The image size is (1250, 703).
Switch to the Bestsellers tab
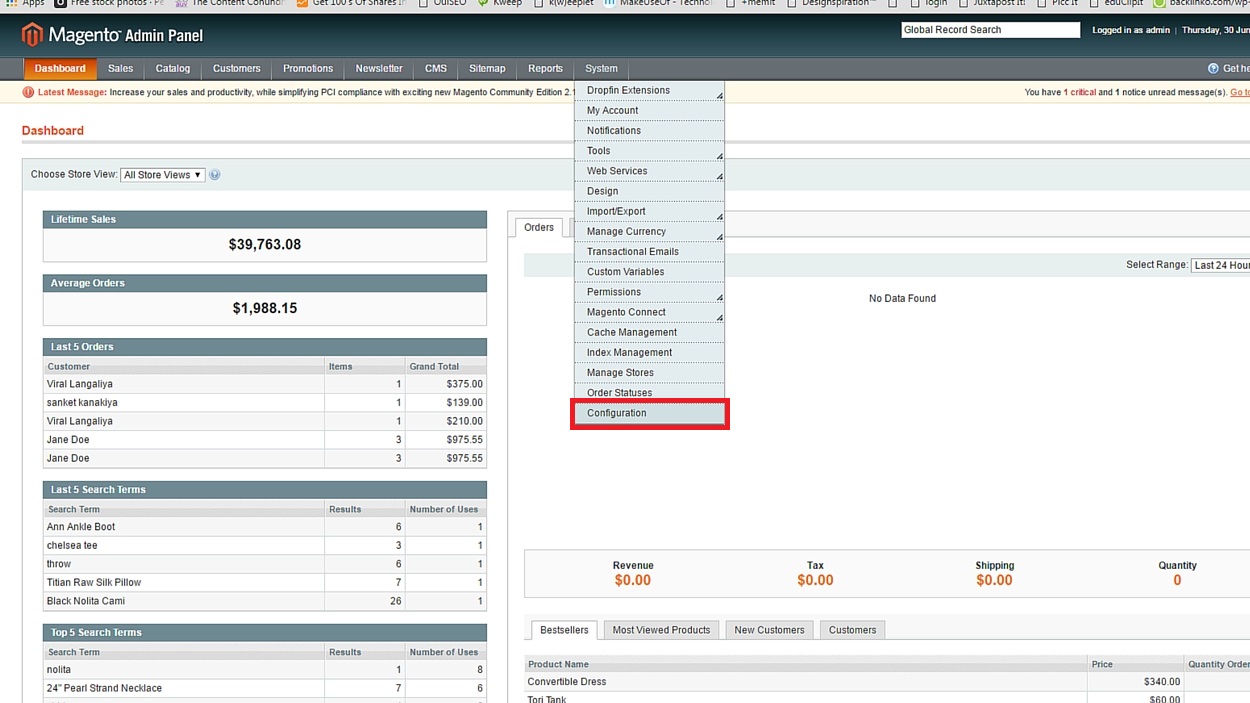[564, 630]
